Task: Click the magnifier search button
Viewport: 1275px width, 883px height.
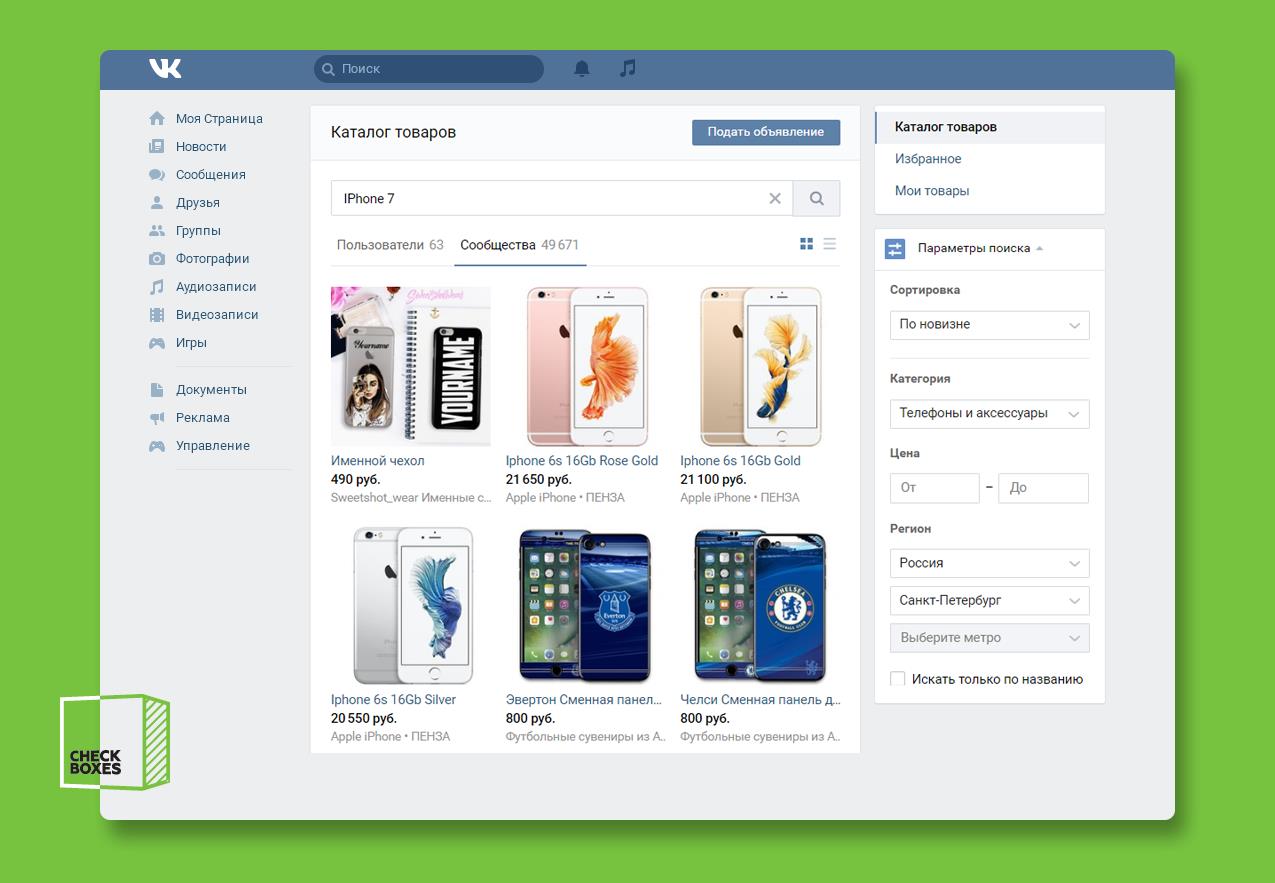Action: [x=816, y=198]
